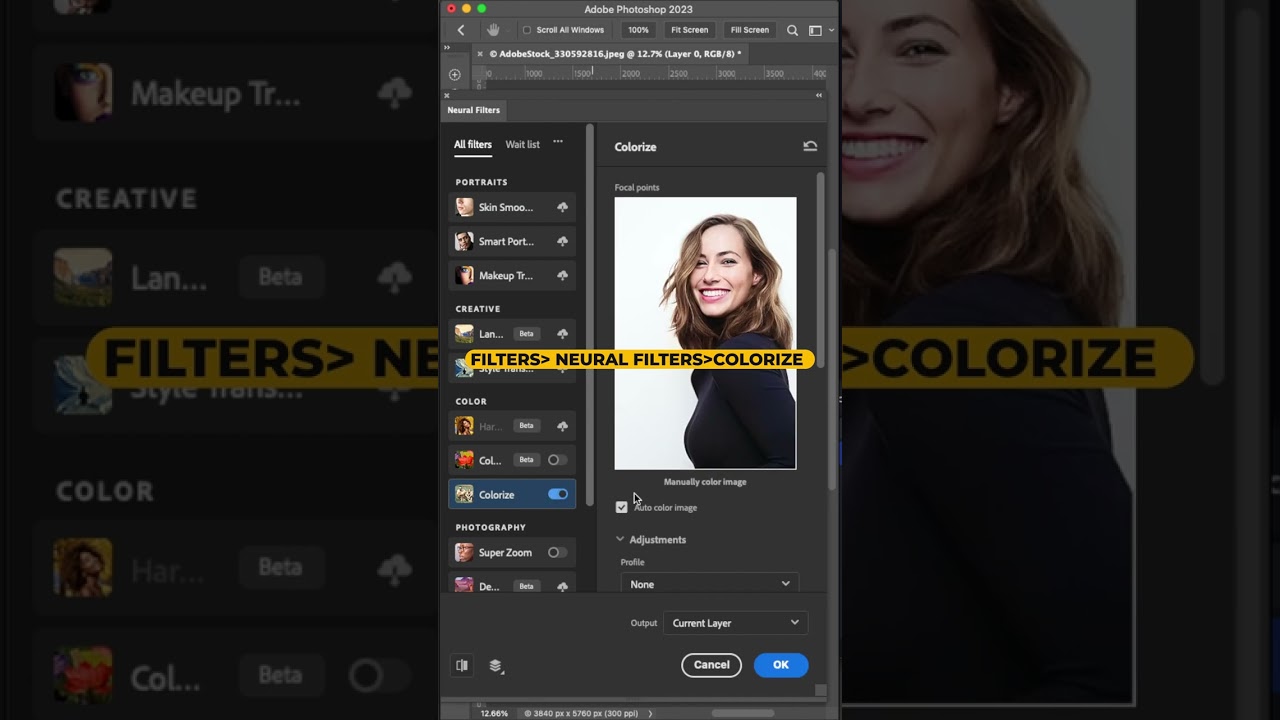
Task: Click the Colorize panel title text
Action: click(635, 147)
